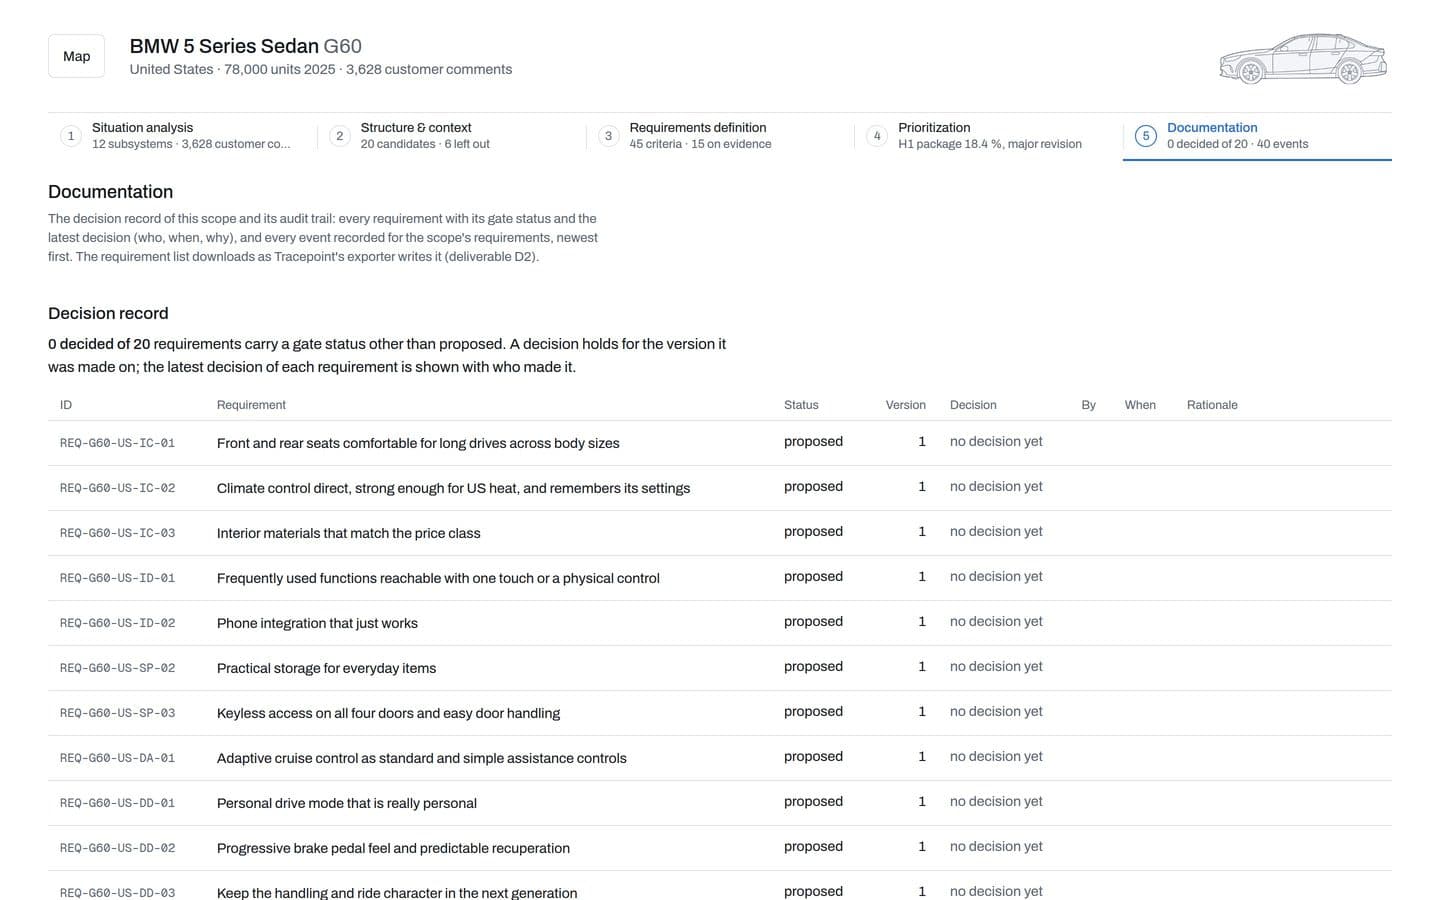
Task: Select requirement ID REQ-G60-US-DD-01
Action: [x=117, y=803]
